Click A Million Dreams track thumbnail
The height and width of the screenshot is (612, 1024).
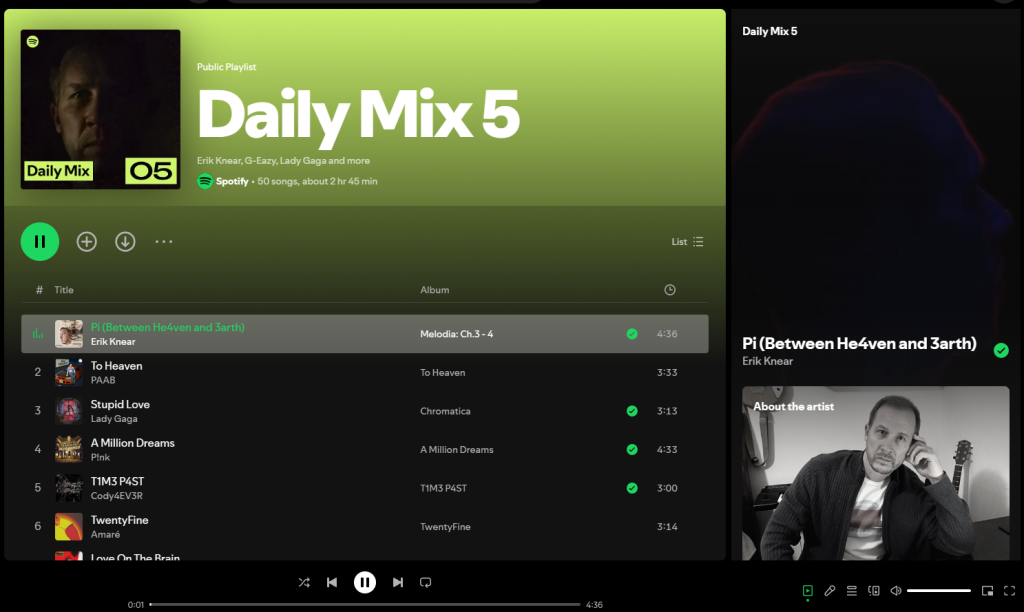click(69, 449)
